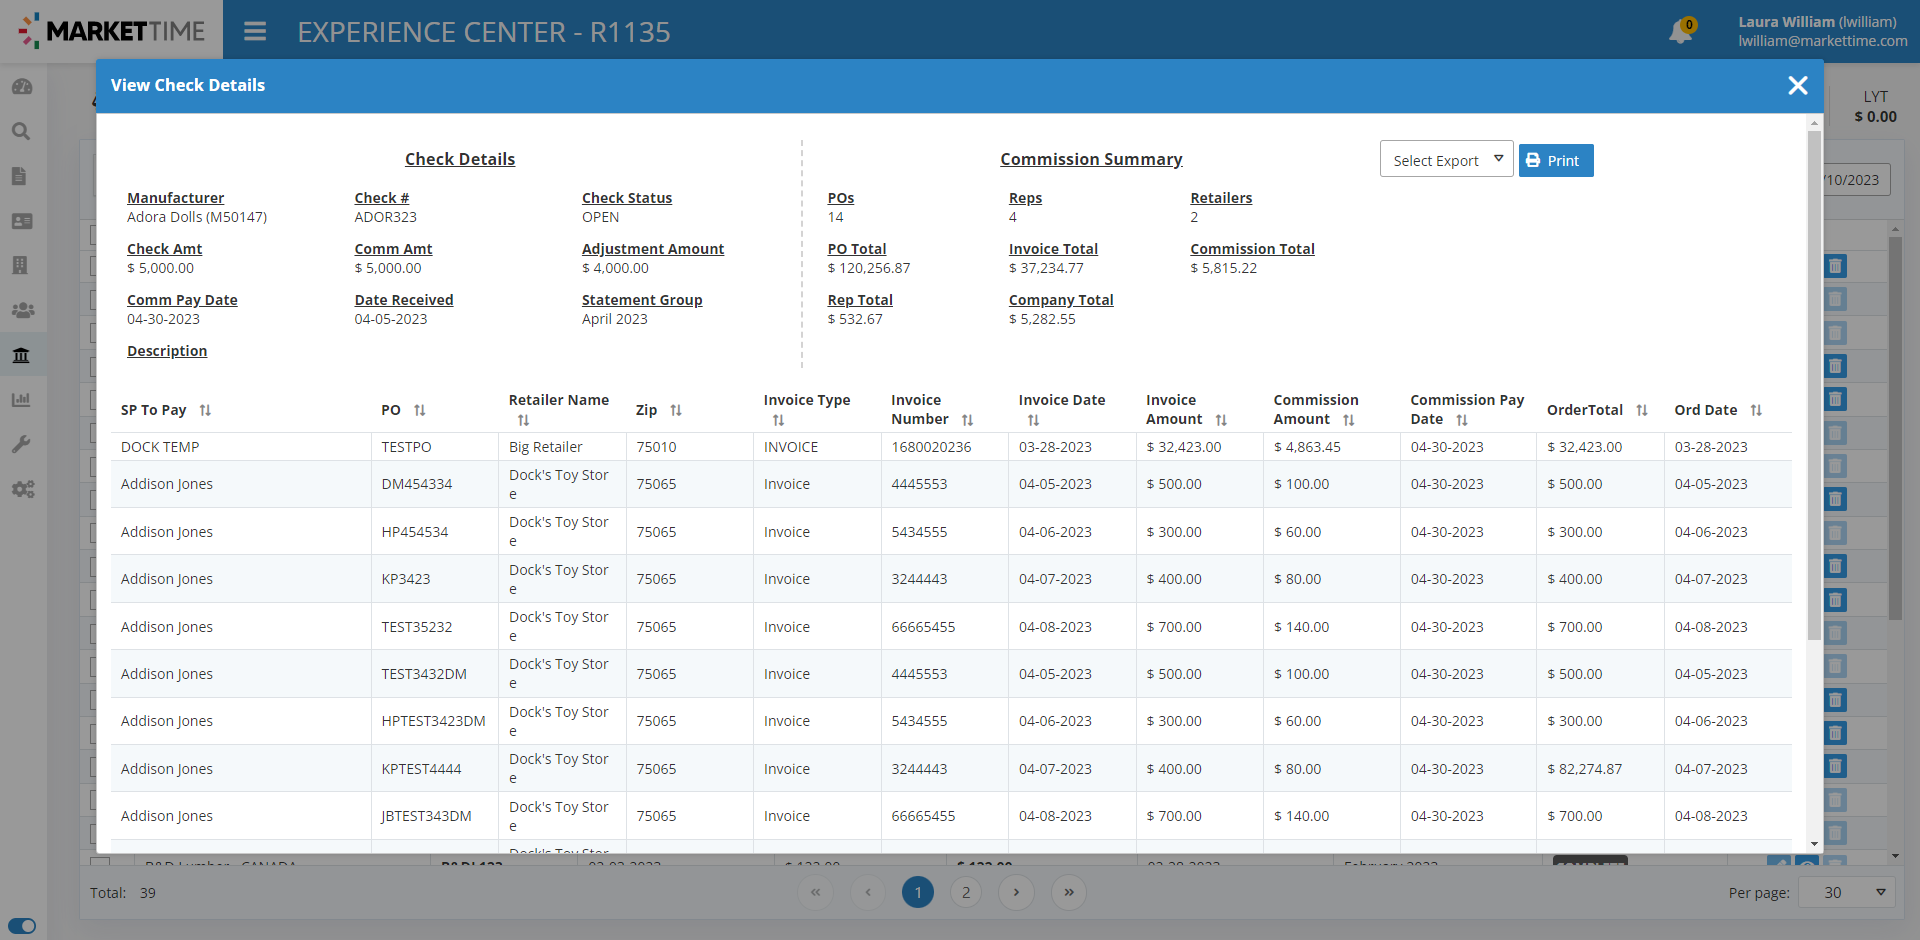Sort by Retailer Name column
This screenshot has height=940, width=1920.
523,420
